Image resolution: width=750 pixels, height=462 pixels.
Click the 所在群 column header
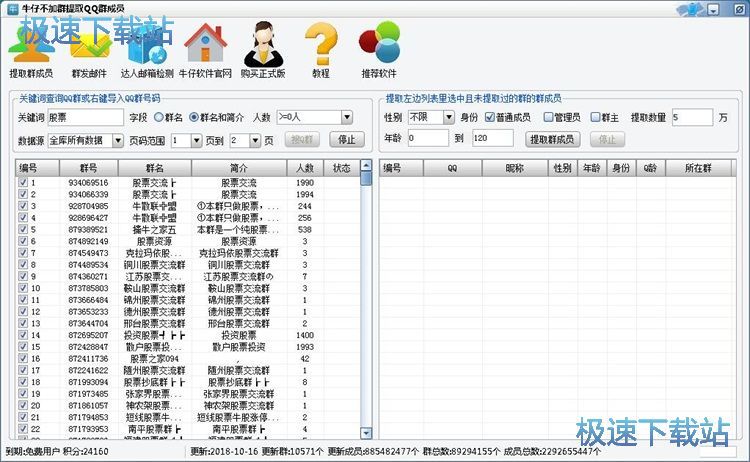point(698,168)
